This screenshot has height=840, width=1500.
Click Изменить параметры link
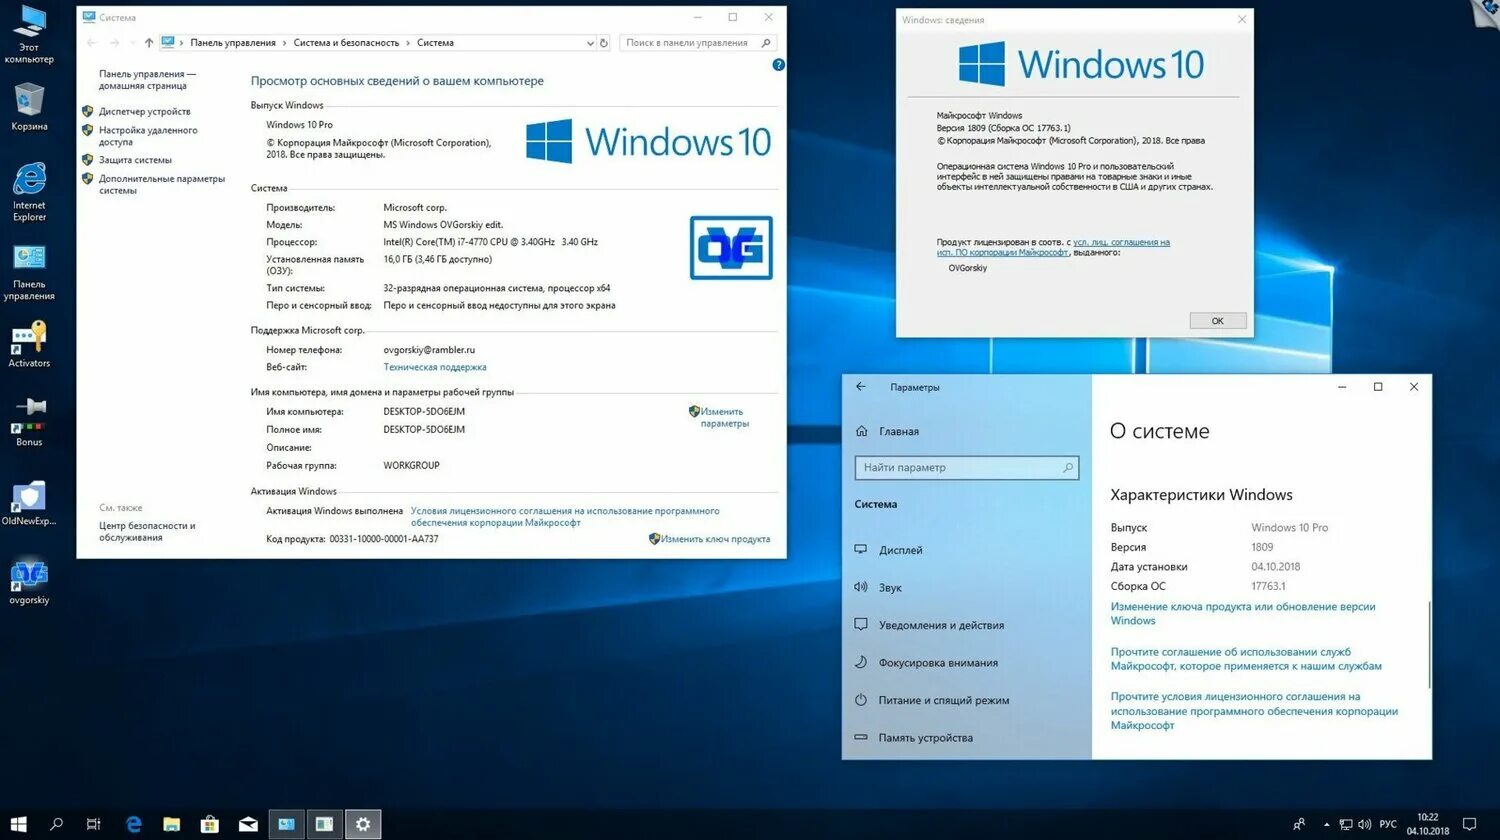click(x=724, y=417)
